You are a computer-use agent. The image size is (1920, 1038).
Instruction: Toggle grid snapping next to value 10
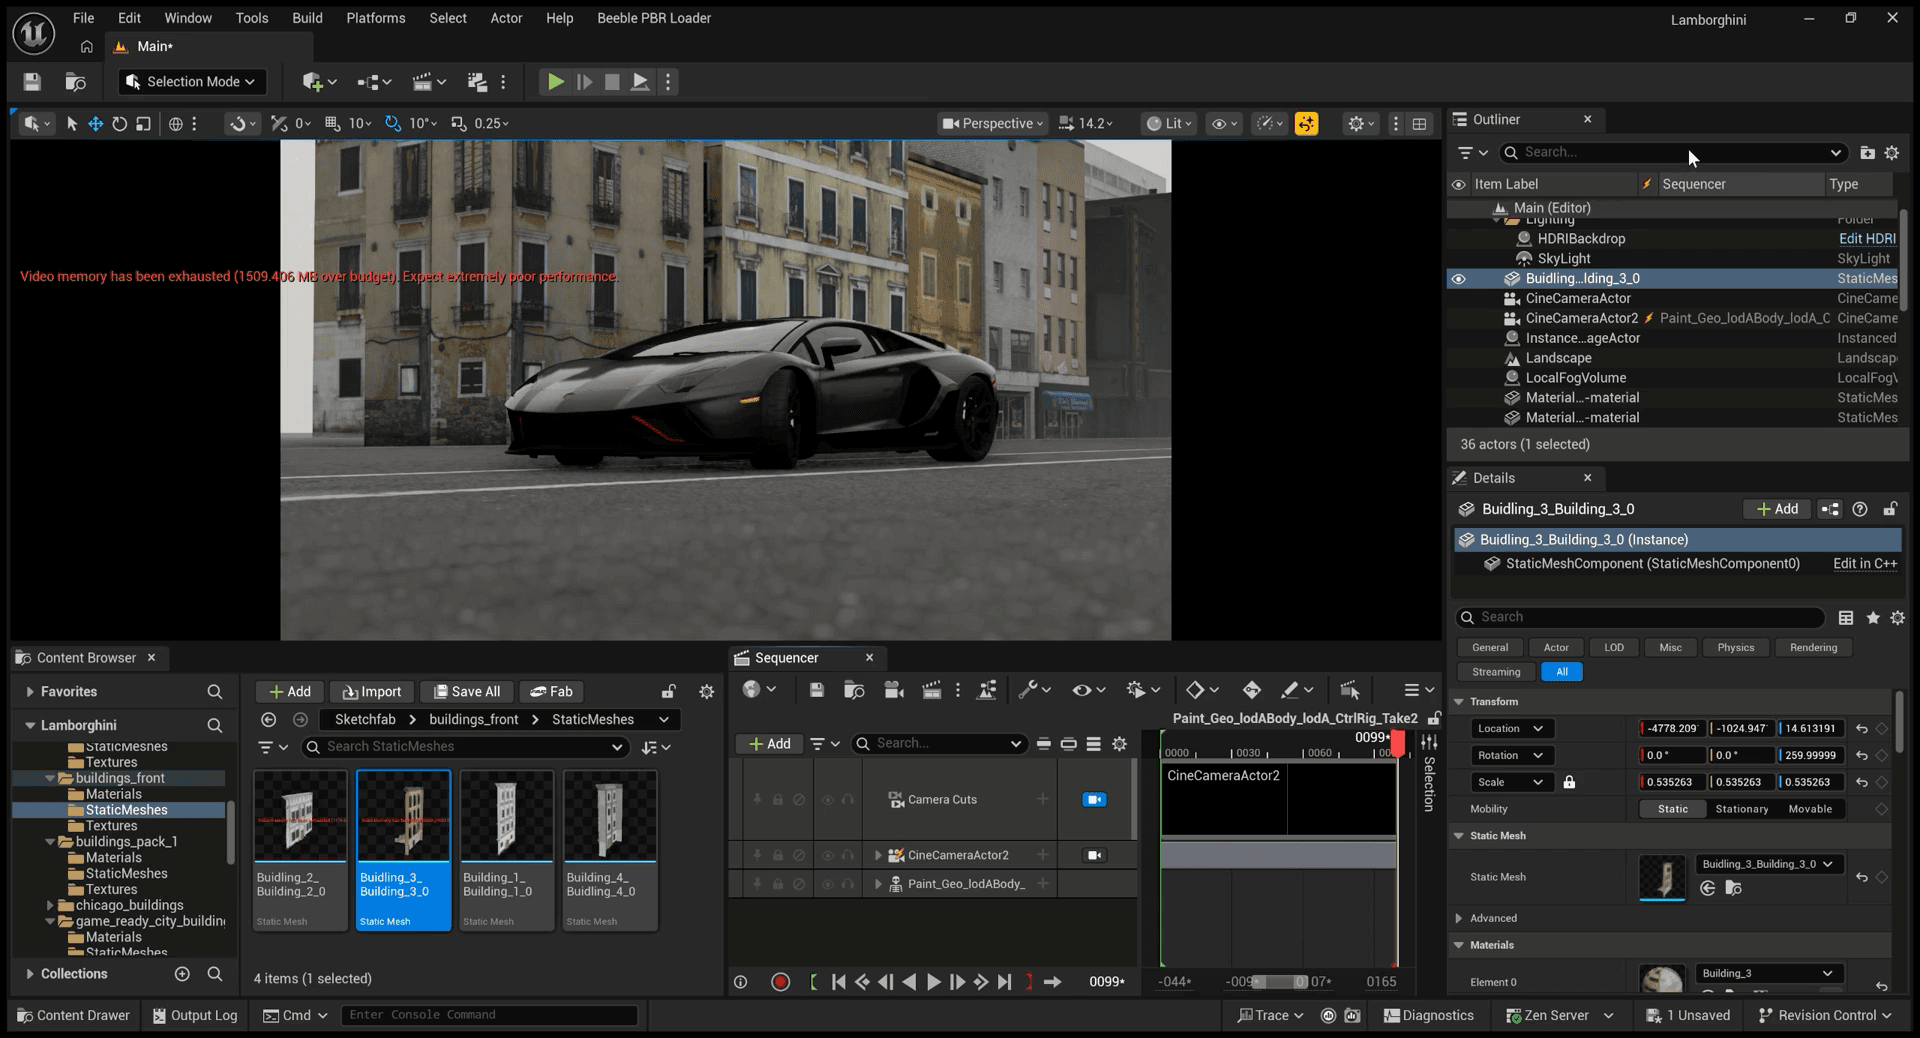[333, 124]
